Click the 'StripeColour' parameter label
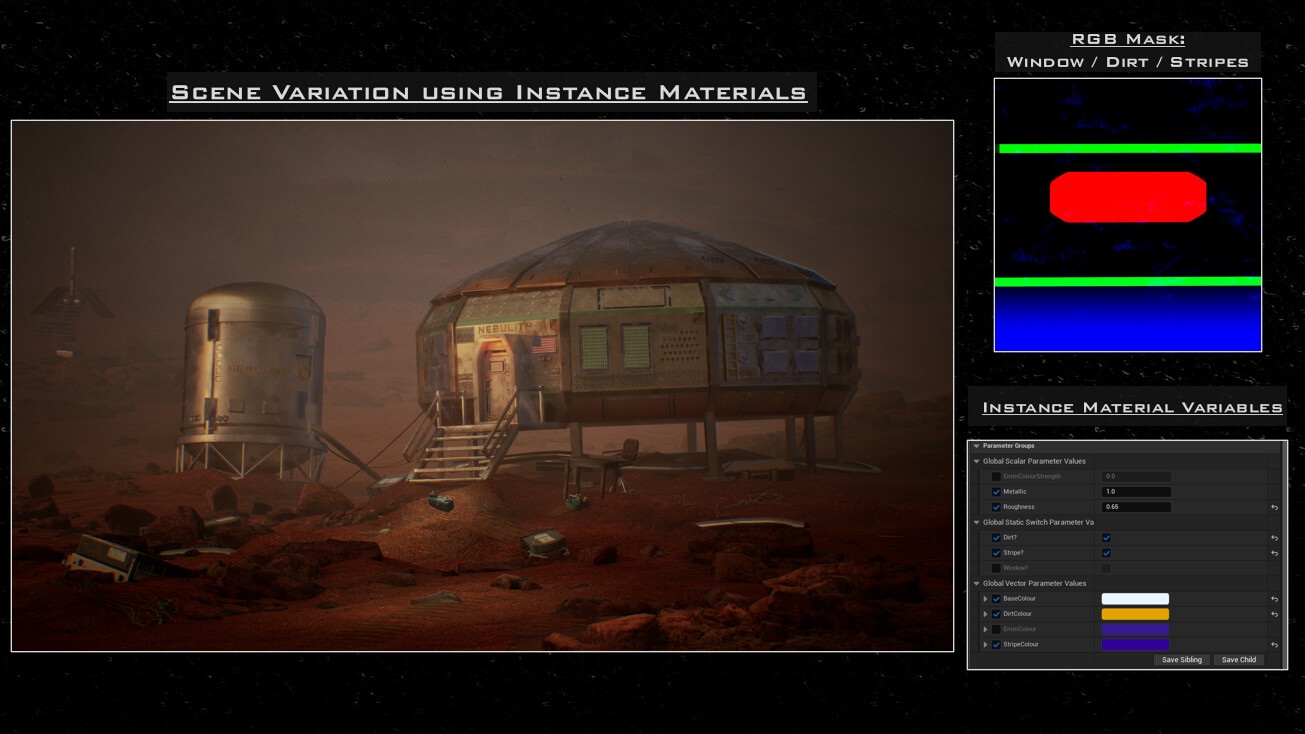Screen dimensions: 1305x734 click(1021, 644)
